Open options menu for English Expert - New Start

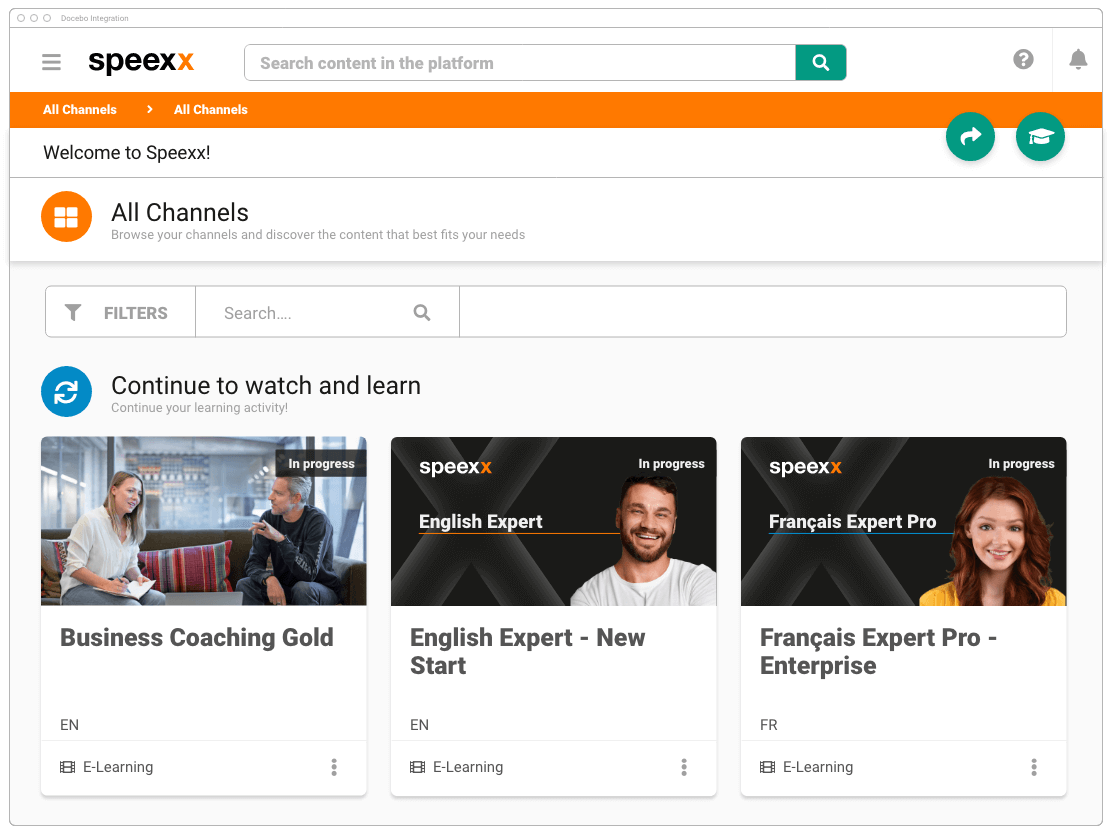click(x=684, y=767)
